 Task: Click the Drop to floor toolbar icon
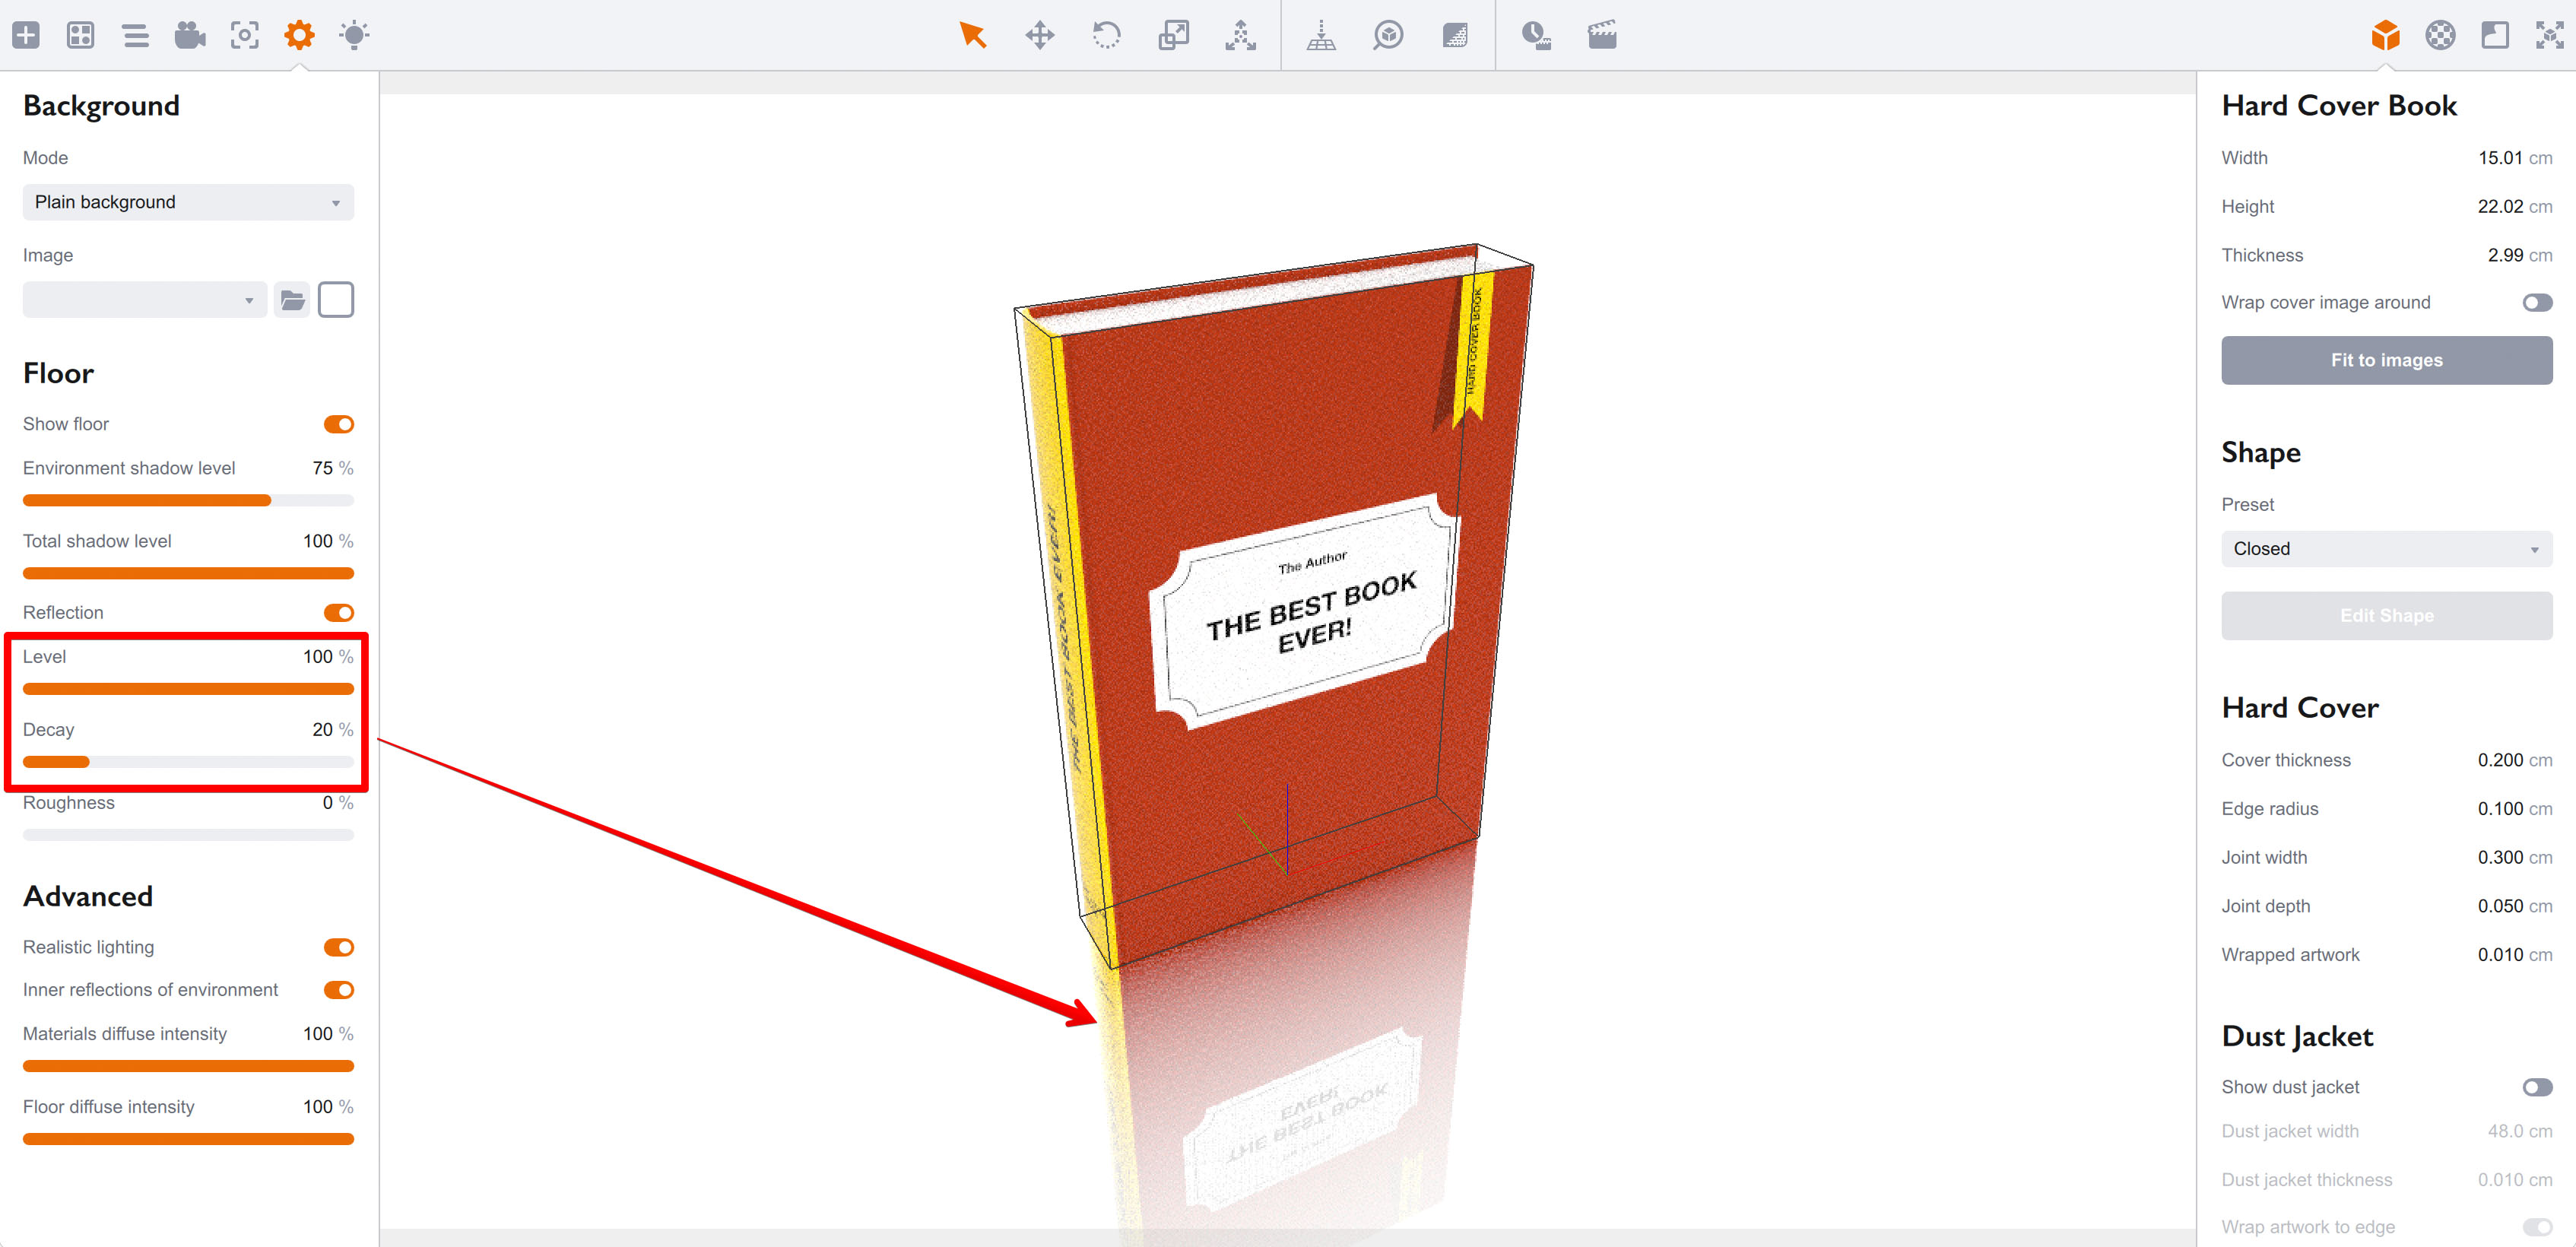(1322, 35)
